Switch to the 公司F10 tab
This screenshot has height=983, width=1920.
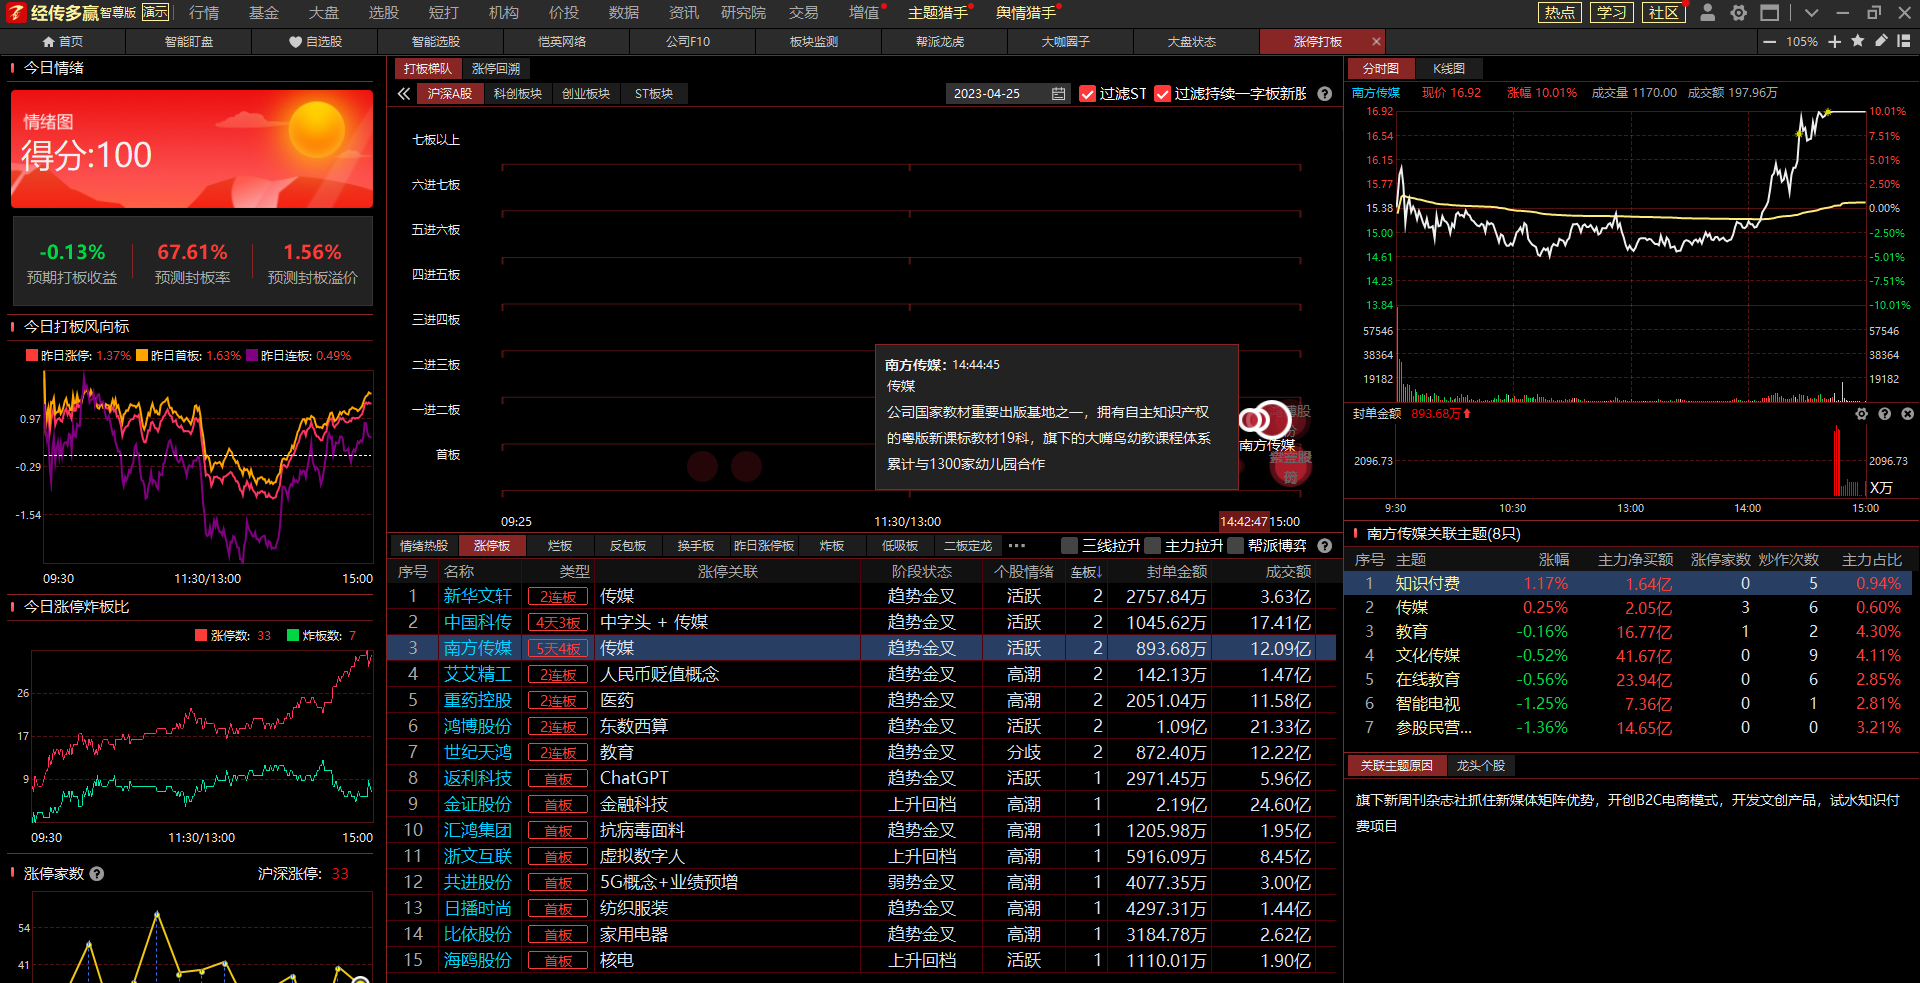coord(688,42)
